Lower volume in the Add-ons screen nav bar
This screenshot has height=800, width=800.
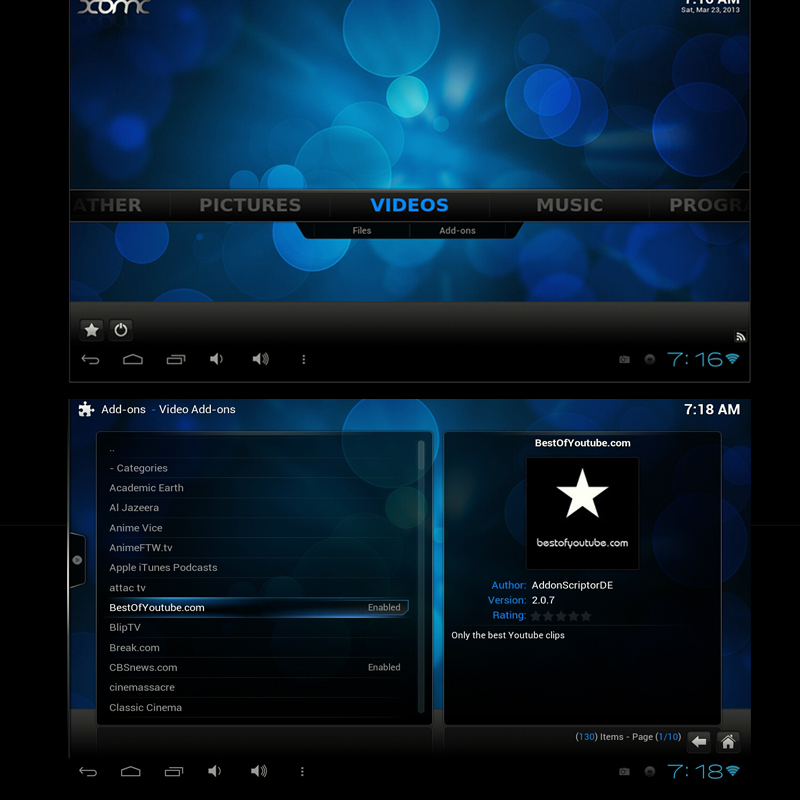pyautogui.click(x=215, y=771)
